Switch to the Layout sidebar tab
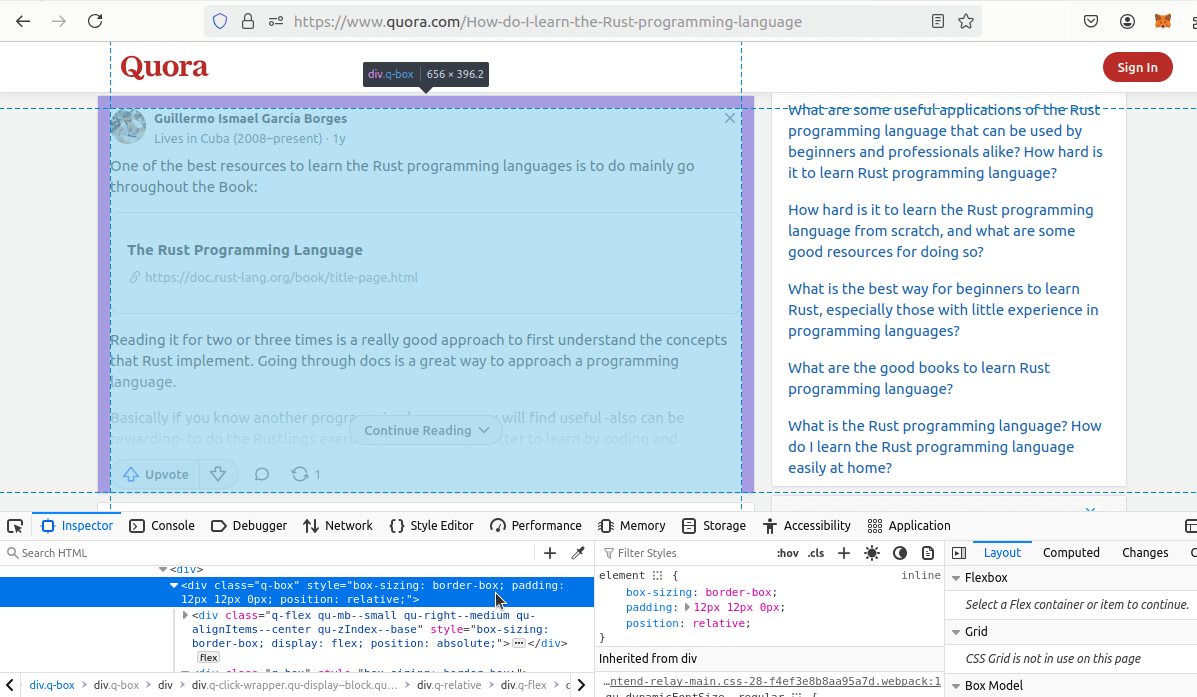Viewport: 1197px width, 697px height. (1002, 553)
